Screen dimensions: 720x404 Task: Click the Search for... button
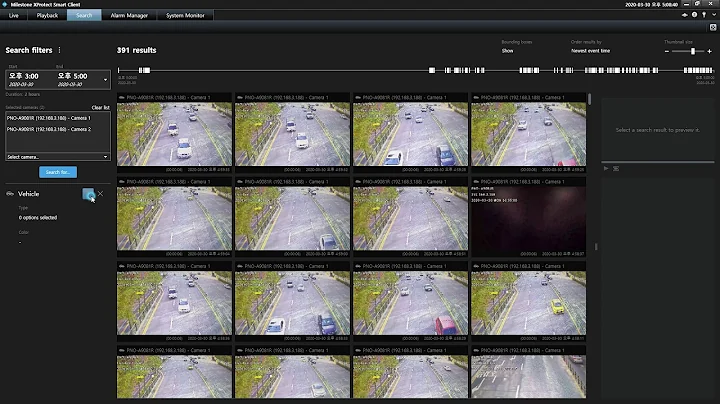pos(58,172)
